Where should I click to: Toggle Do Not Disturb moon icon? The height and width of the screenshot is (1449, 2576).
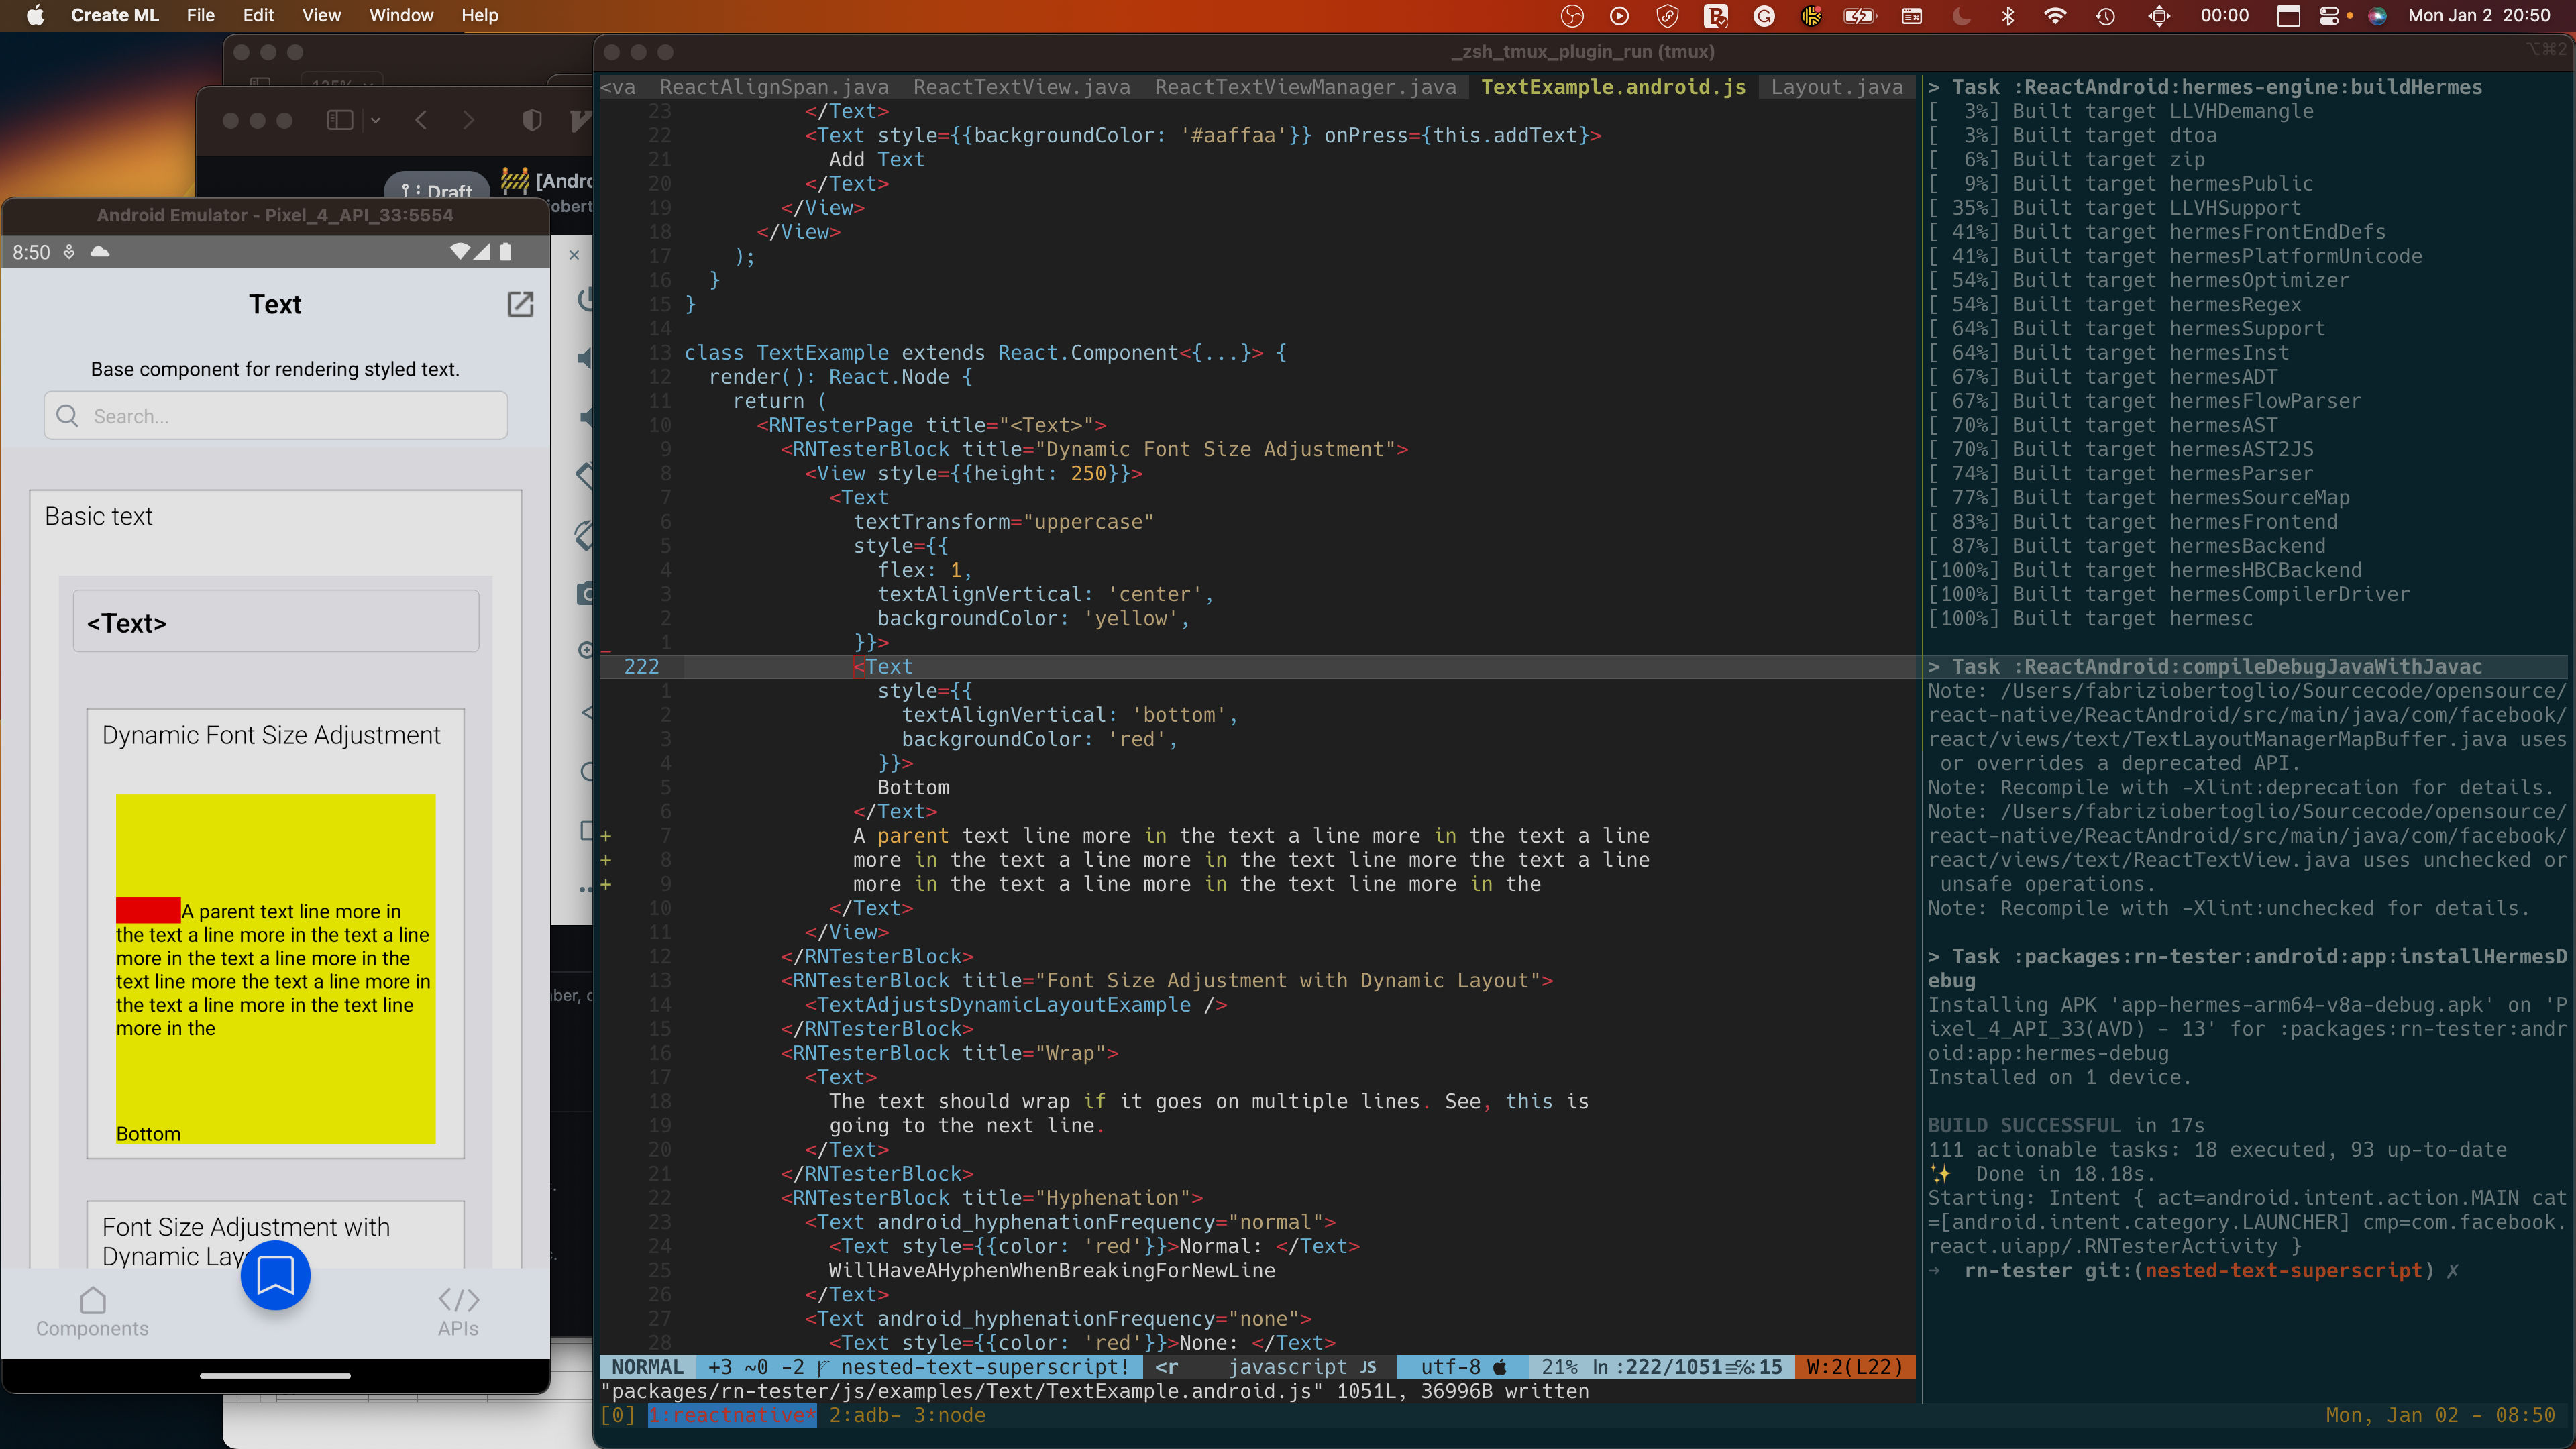click(x=1961, y=15)
